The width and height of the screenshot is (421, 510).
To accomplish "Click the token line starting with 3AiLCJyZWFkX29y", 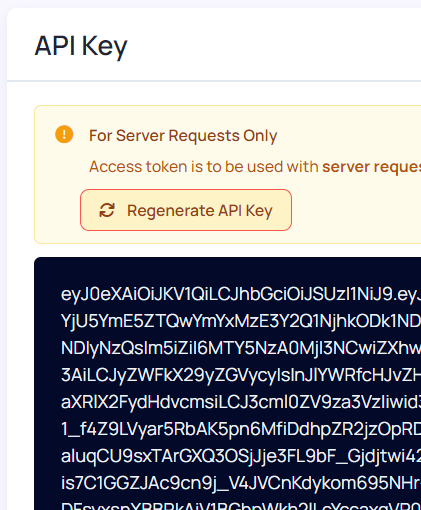I will 241,375.
